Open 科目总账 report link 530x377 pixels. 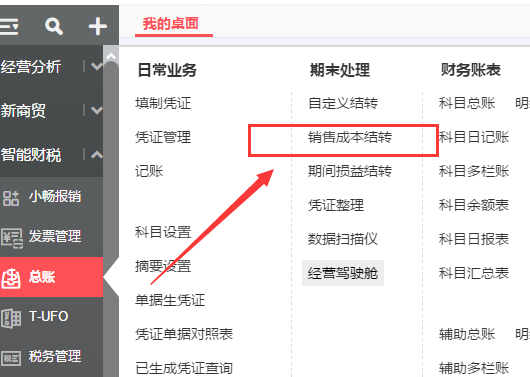click(x=467, y=103)
